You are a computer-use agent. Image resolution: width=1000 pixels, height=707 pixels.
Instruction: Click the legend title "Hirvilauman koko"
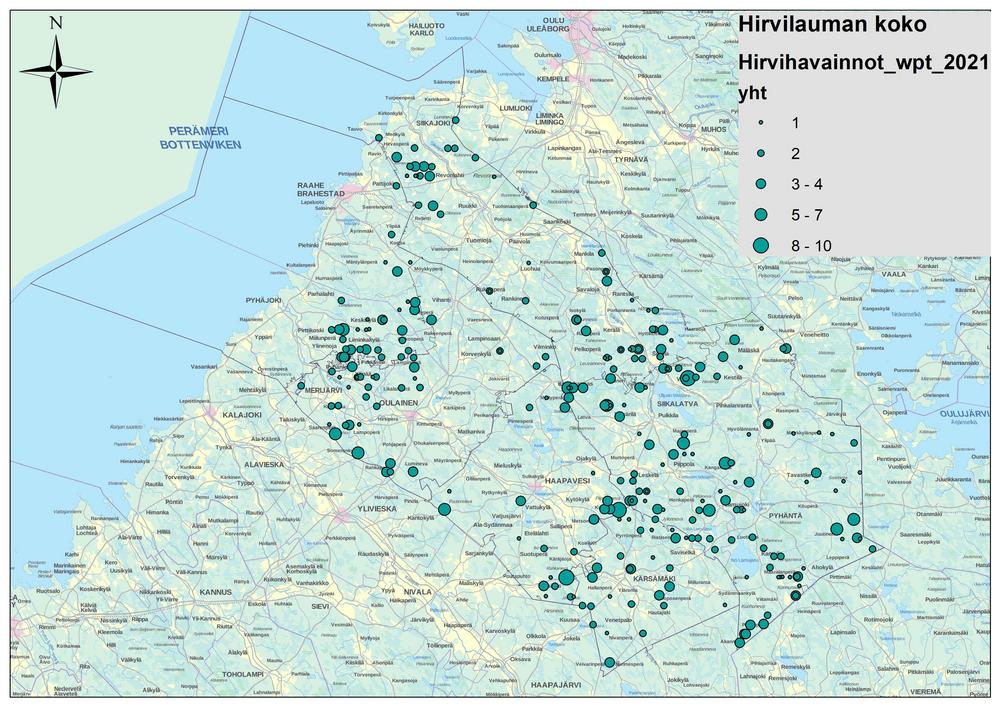coord(832,24)
